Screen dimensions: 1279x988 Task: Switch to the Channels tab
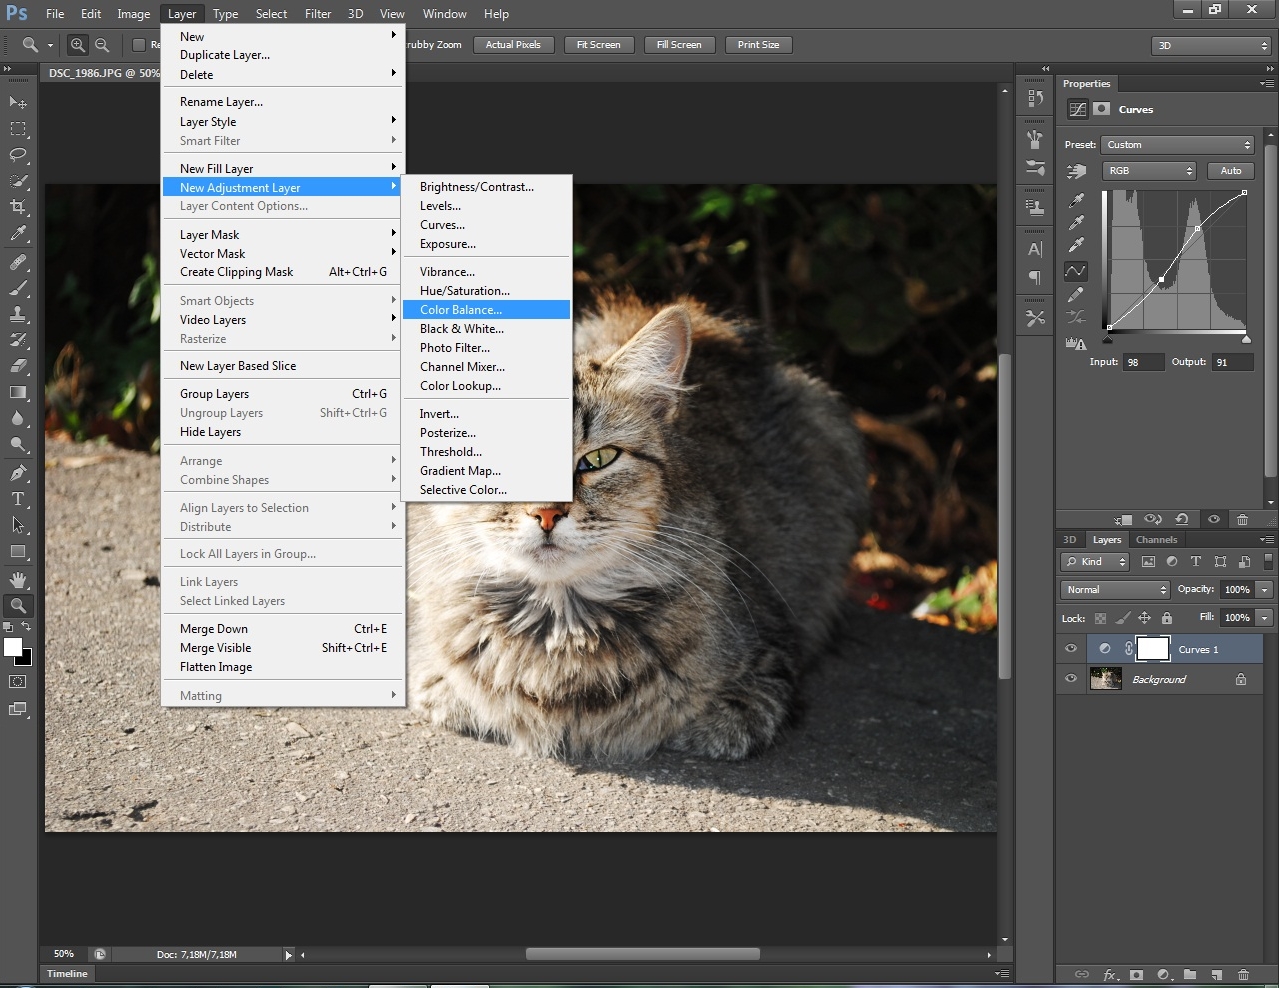tap(1156, 540)
